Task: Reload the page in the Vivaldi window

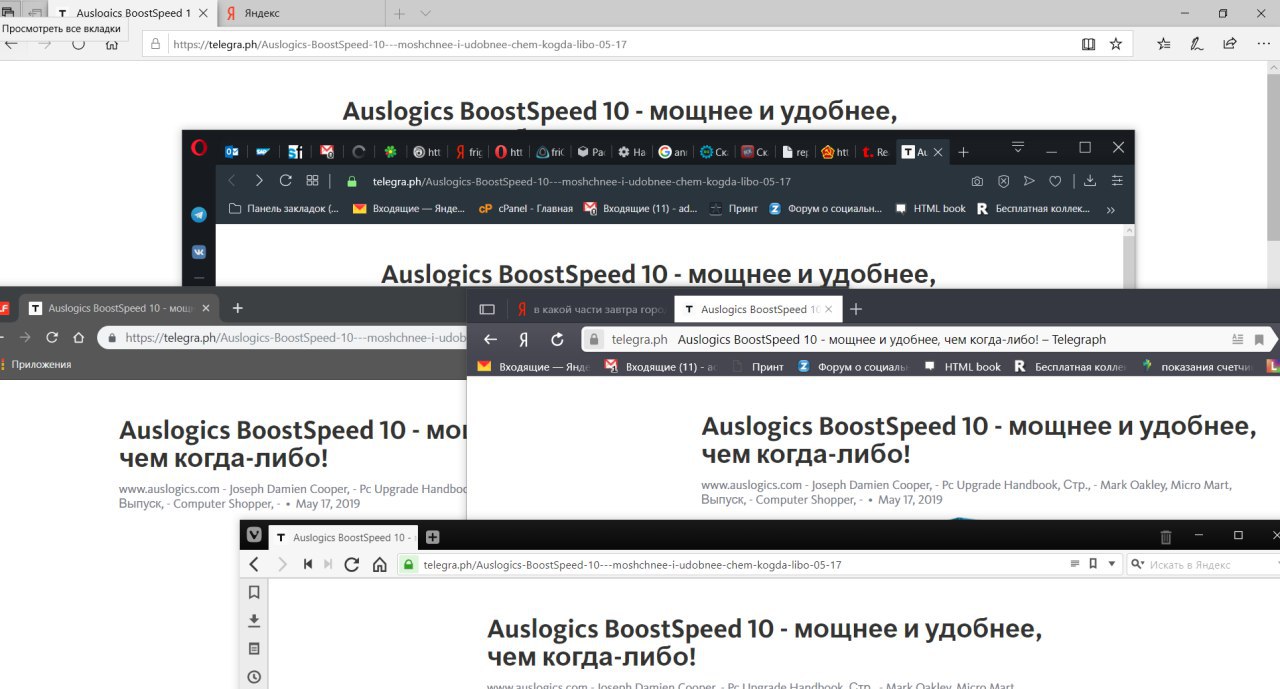Action: [x=352, y=564]
